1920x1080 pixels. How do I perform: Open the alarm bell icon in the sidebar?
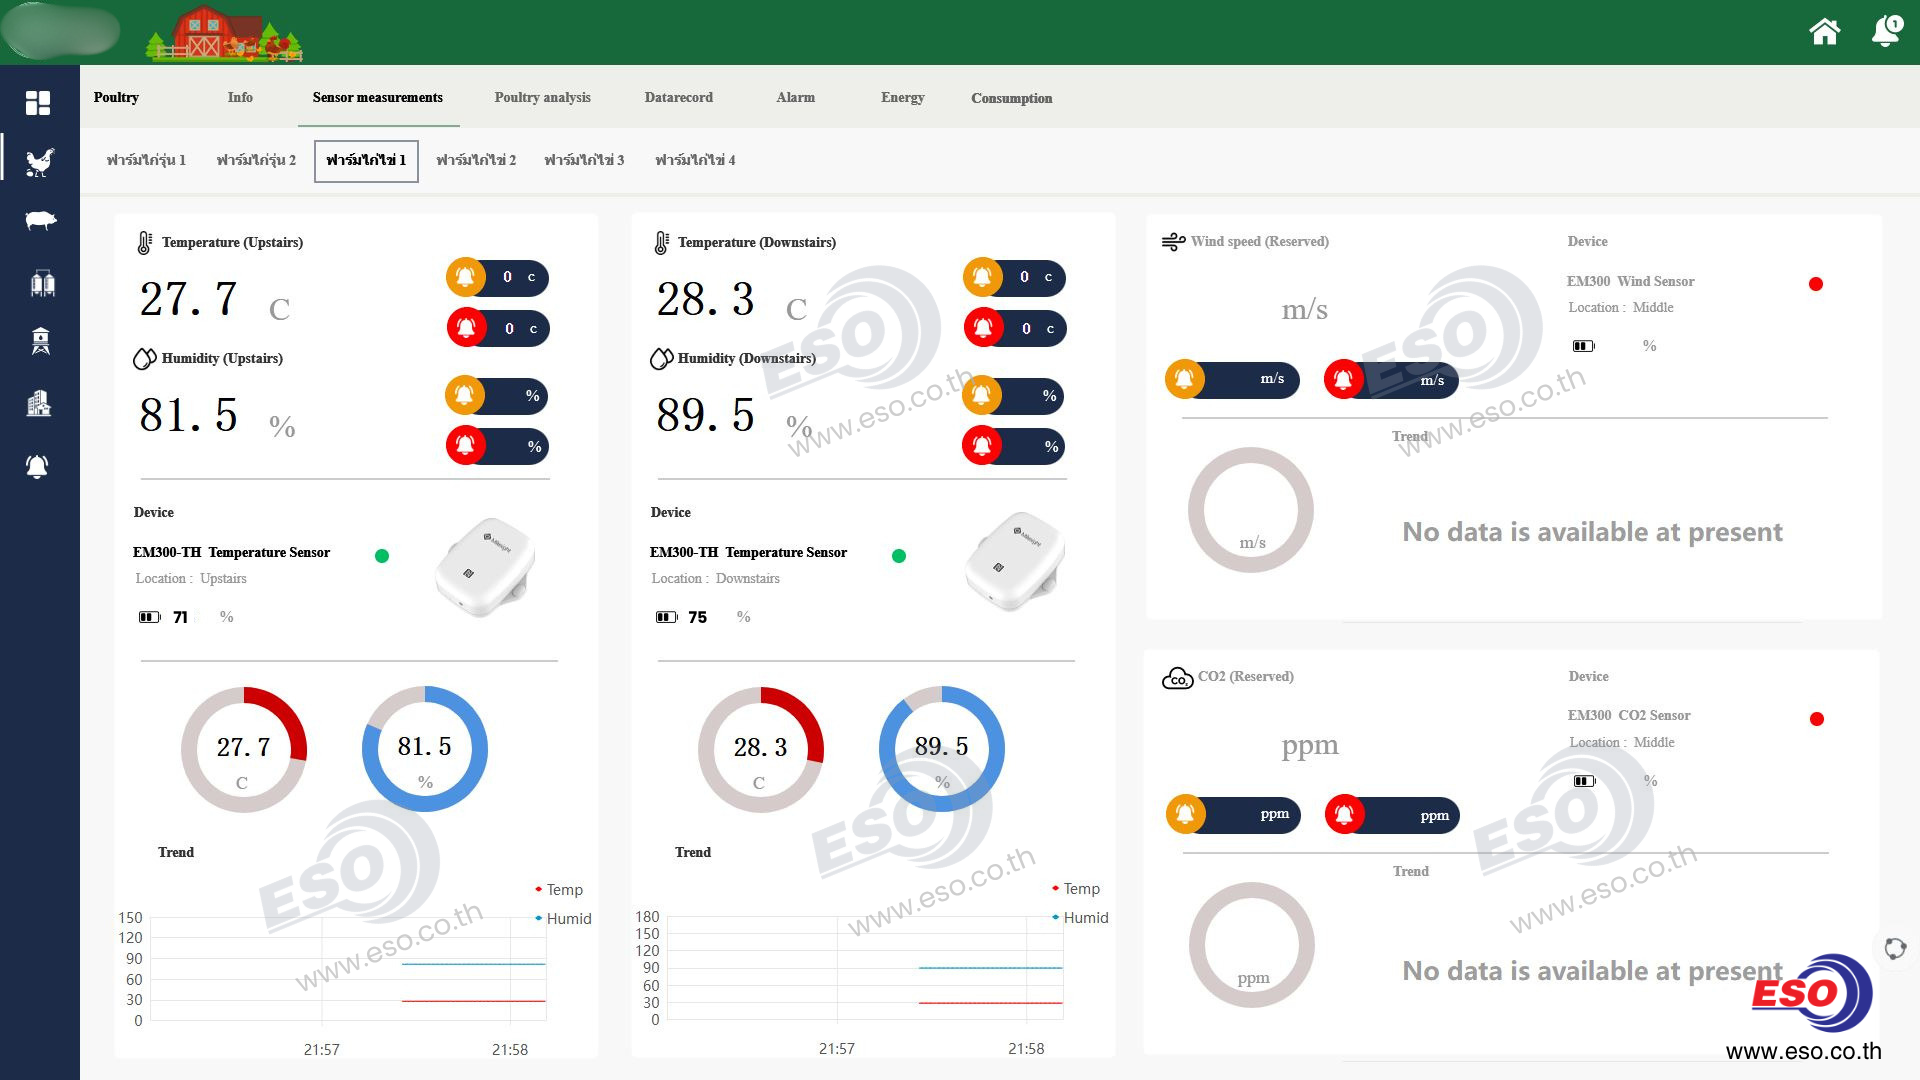[37, 466]
